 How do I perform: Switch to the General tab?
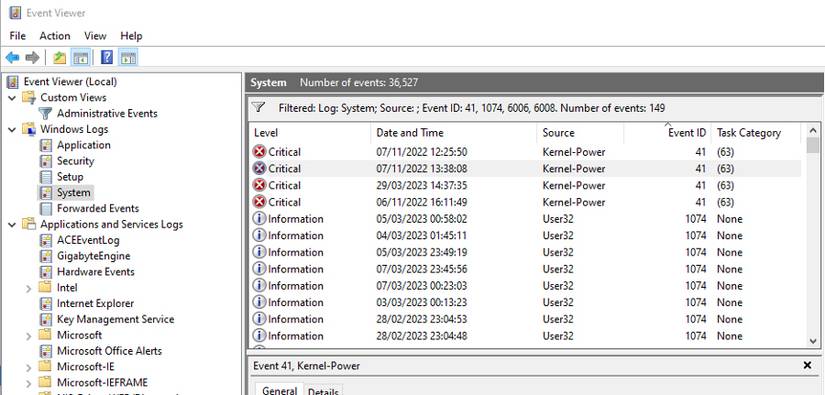(x=279, y=390)
